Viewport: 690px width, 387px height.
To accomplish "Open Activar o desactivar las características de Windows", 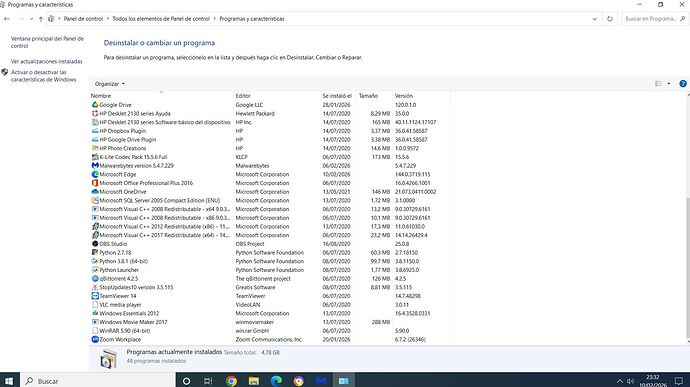I will click(x=44, y=76).
